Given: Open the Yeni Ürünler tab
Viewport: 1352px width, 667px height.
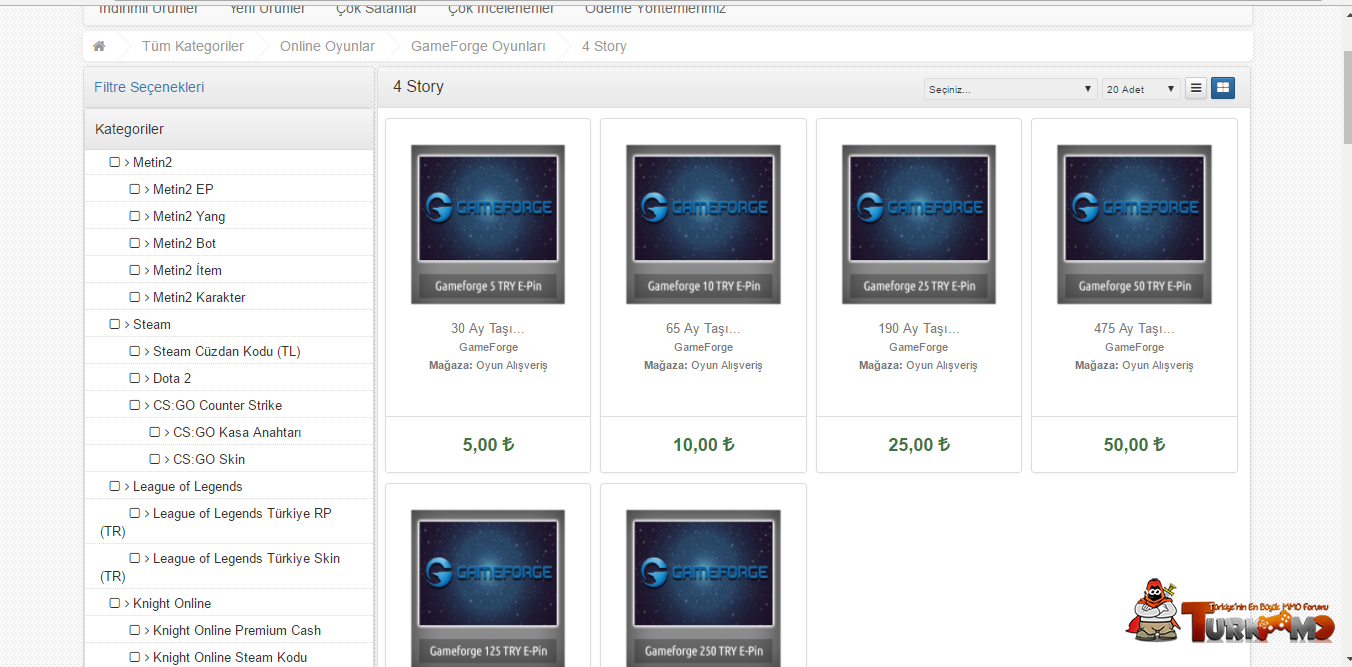Looking at the screenshot, I should [x=267, y=9].
